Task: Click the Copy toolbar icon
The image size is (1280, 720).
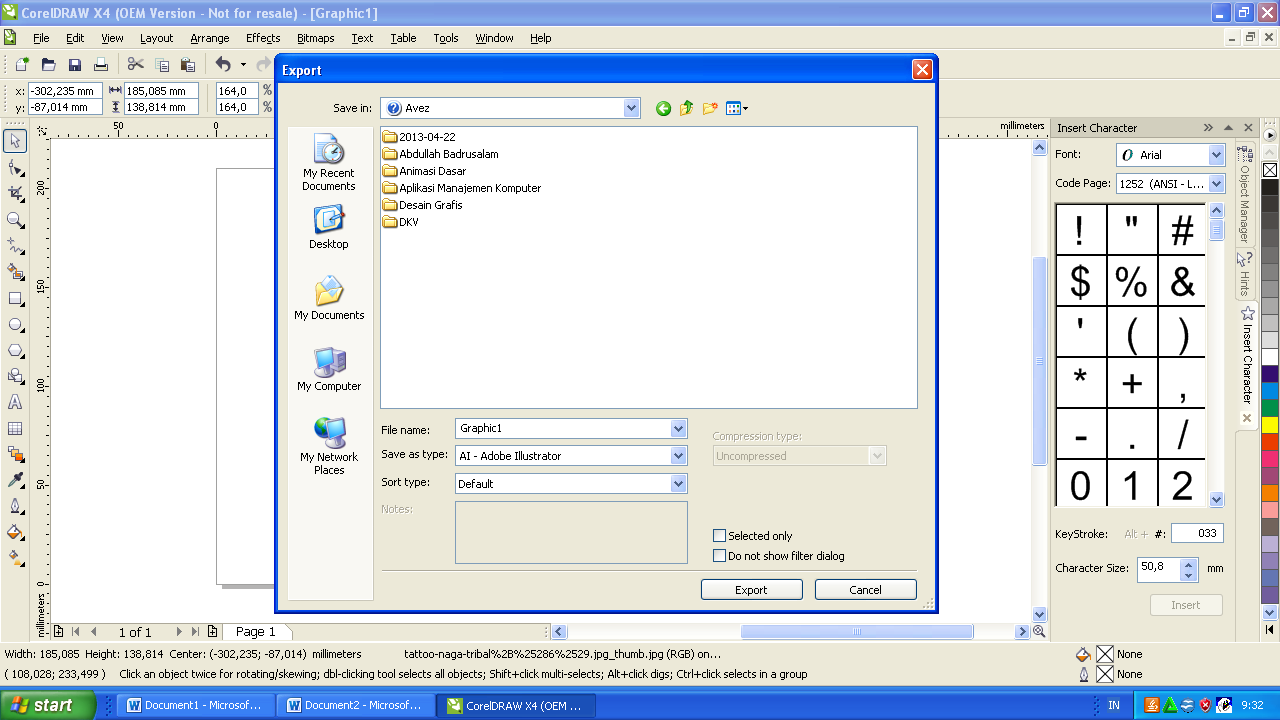Action: pyautogui.click(x=162, y=65)
